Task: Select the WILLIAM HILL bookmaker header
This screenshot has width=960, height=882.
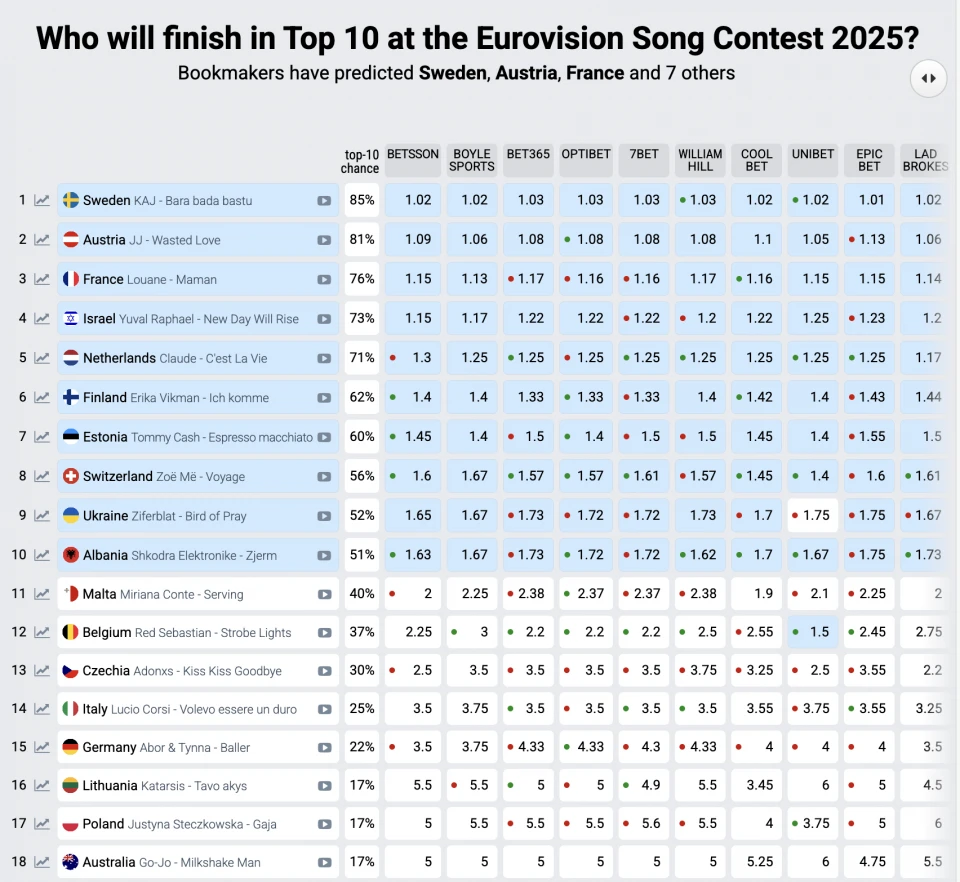Action: (700, 160)
